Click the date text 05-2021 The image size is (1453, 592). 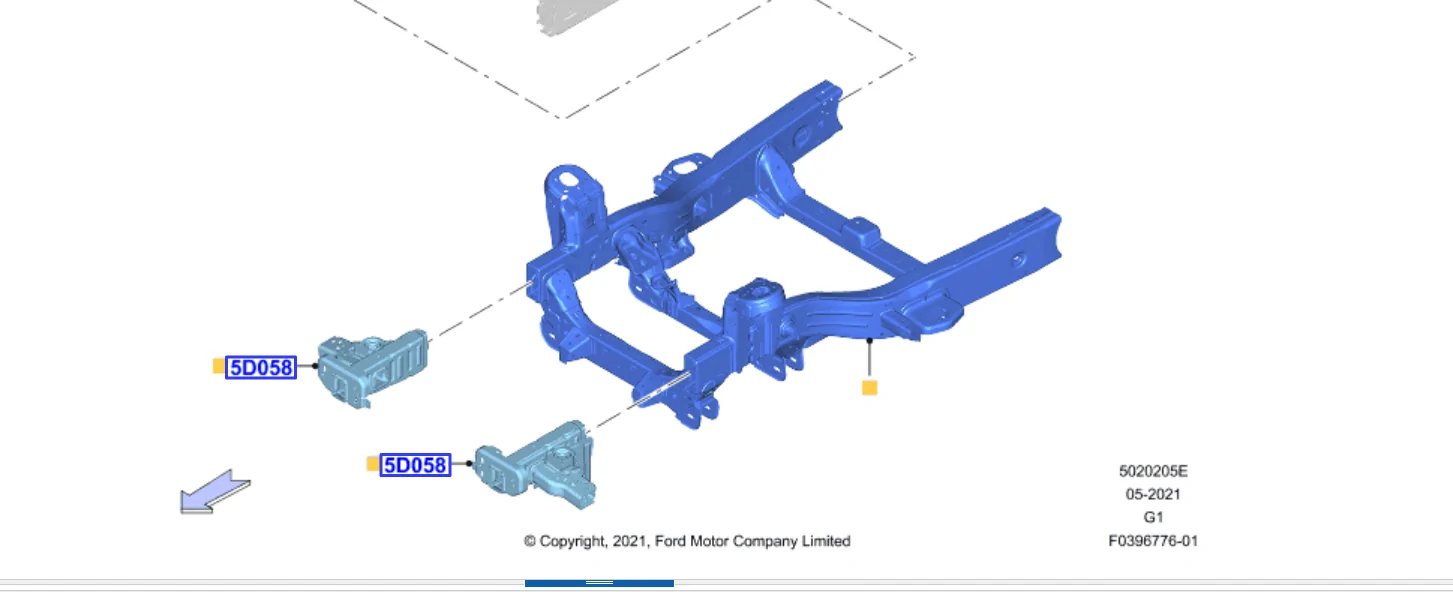pyautogui.click(x=1153, y=494)
